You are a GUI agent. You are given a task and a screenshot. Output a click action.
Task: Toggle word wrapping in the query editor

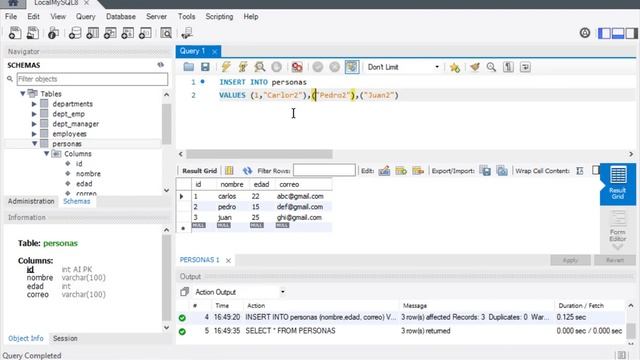pos(525,67)
